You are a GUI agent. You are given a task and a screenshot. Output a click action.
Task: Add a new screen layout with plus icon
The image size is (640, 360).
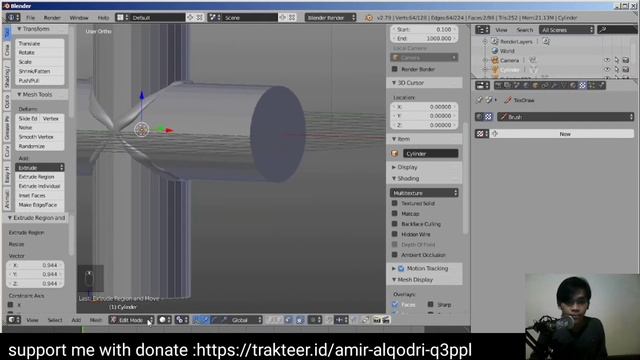click(190, 18)
